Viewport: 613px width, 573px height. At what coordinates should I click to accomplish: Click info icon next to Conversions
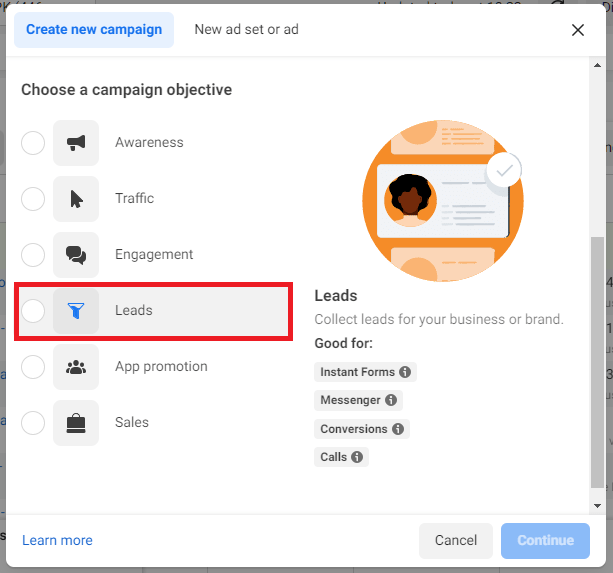coord(398,429)
